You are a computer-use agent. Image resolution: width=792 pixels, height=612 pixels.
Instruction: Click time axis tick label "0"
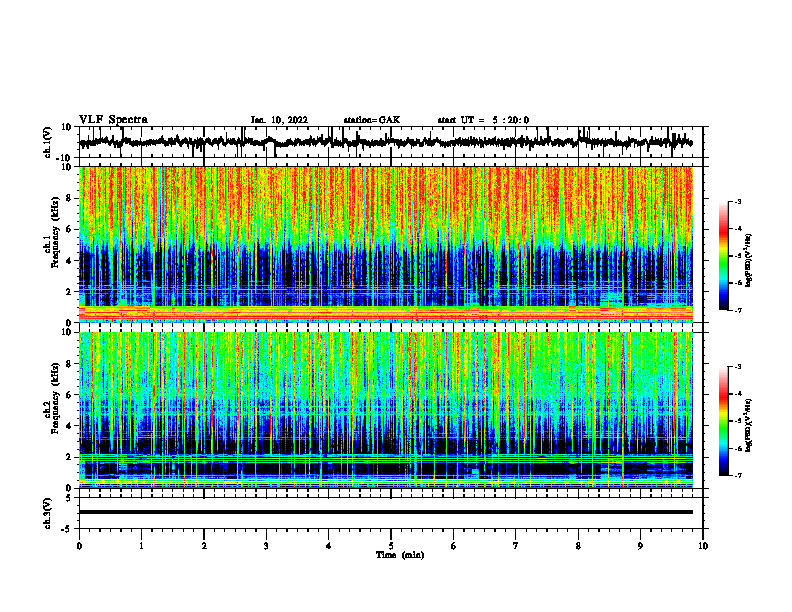(79, 546)
